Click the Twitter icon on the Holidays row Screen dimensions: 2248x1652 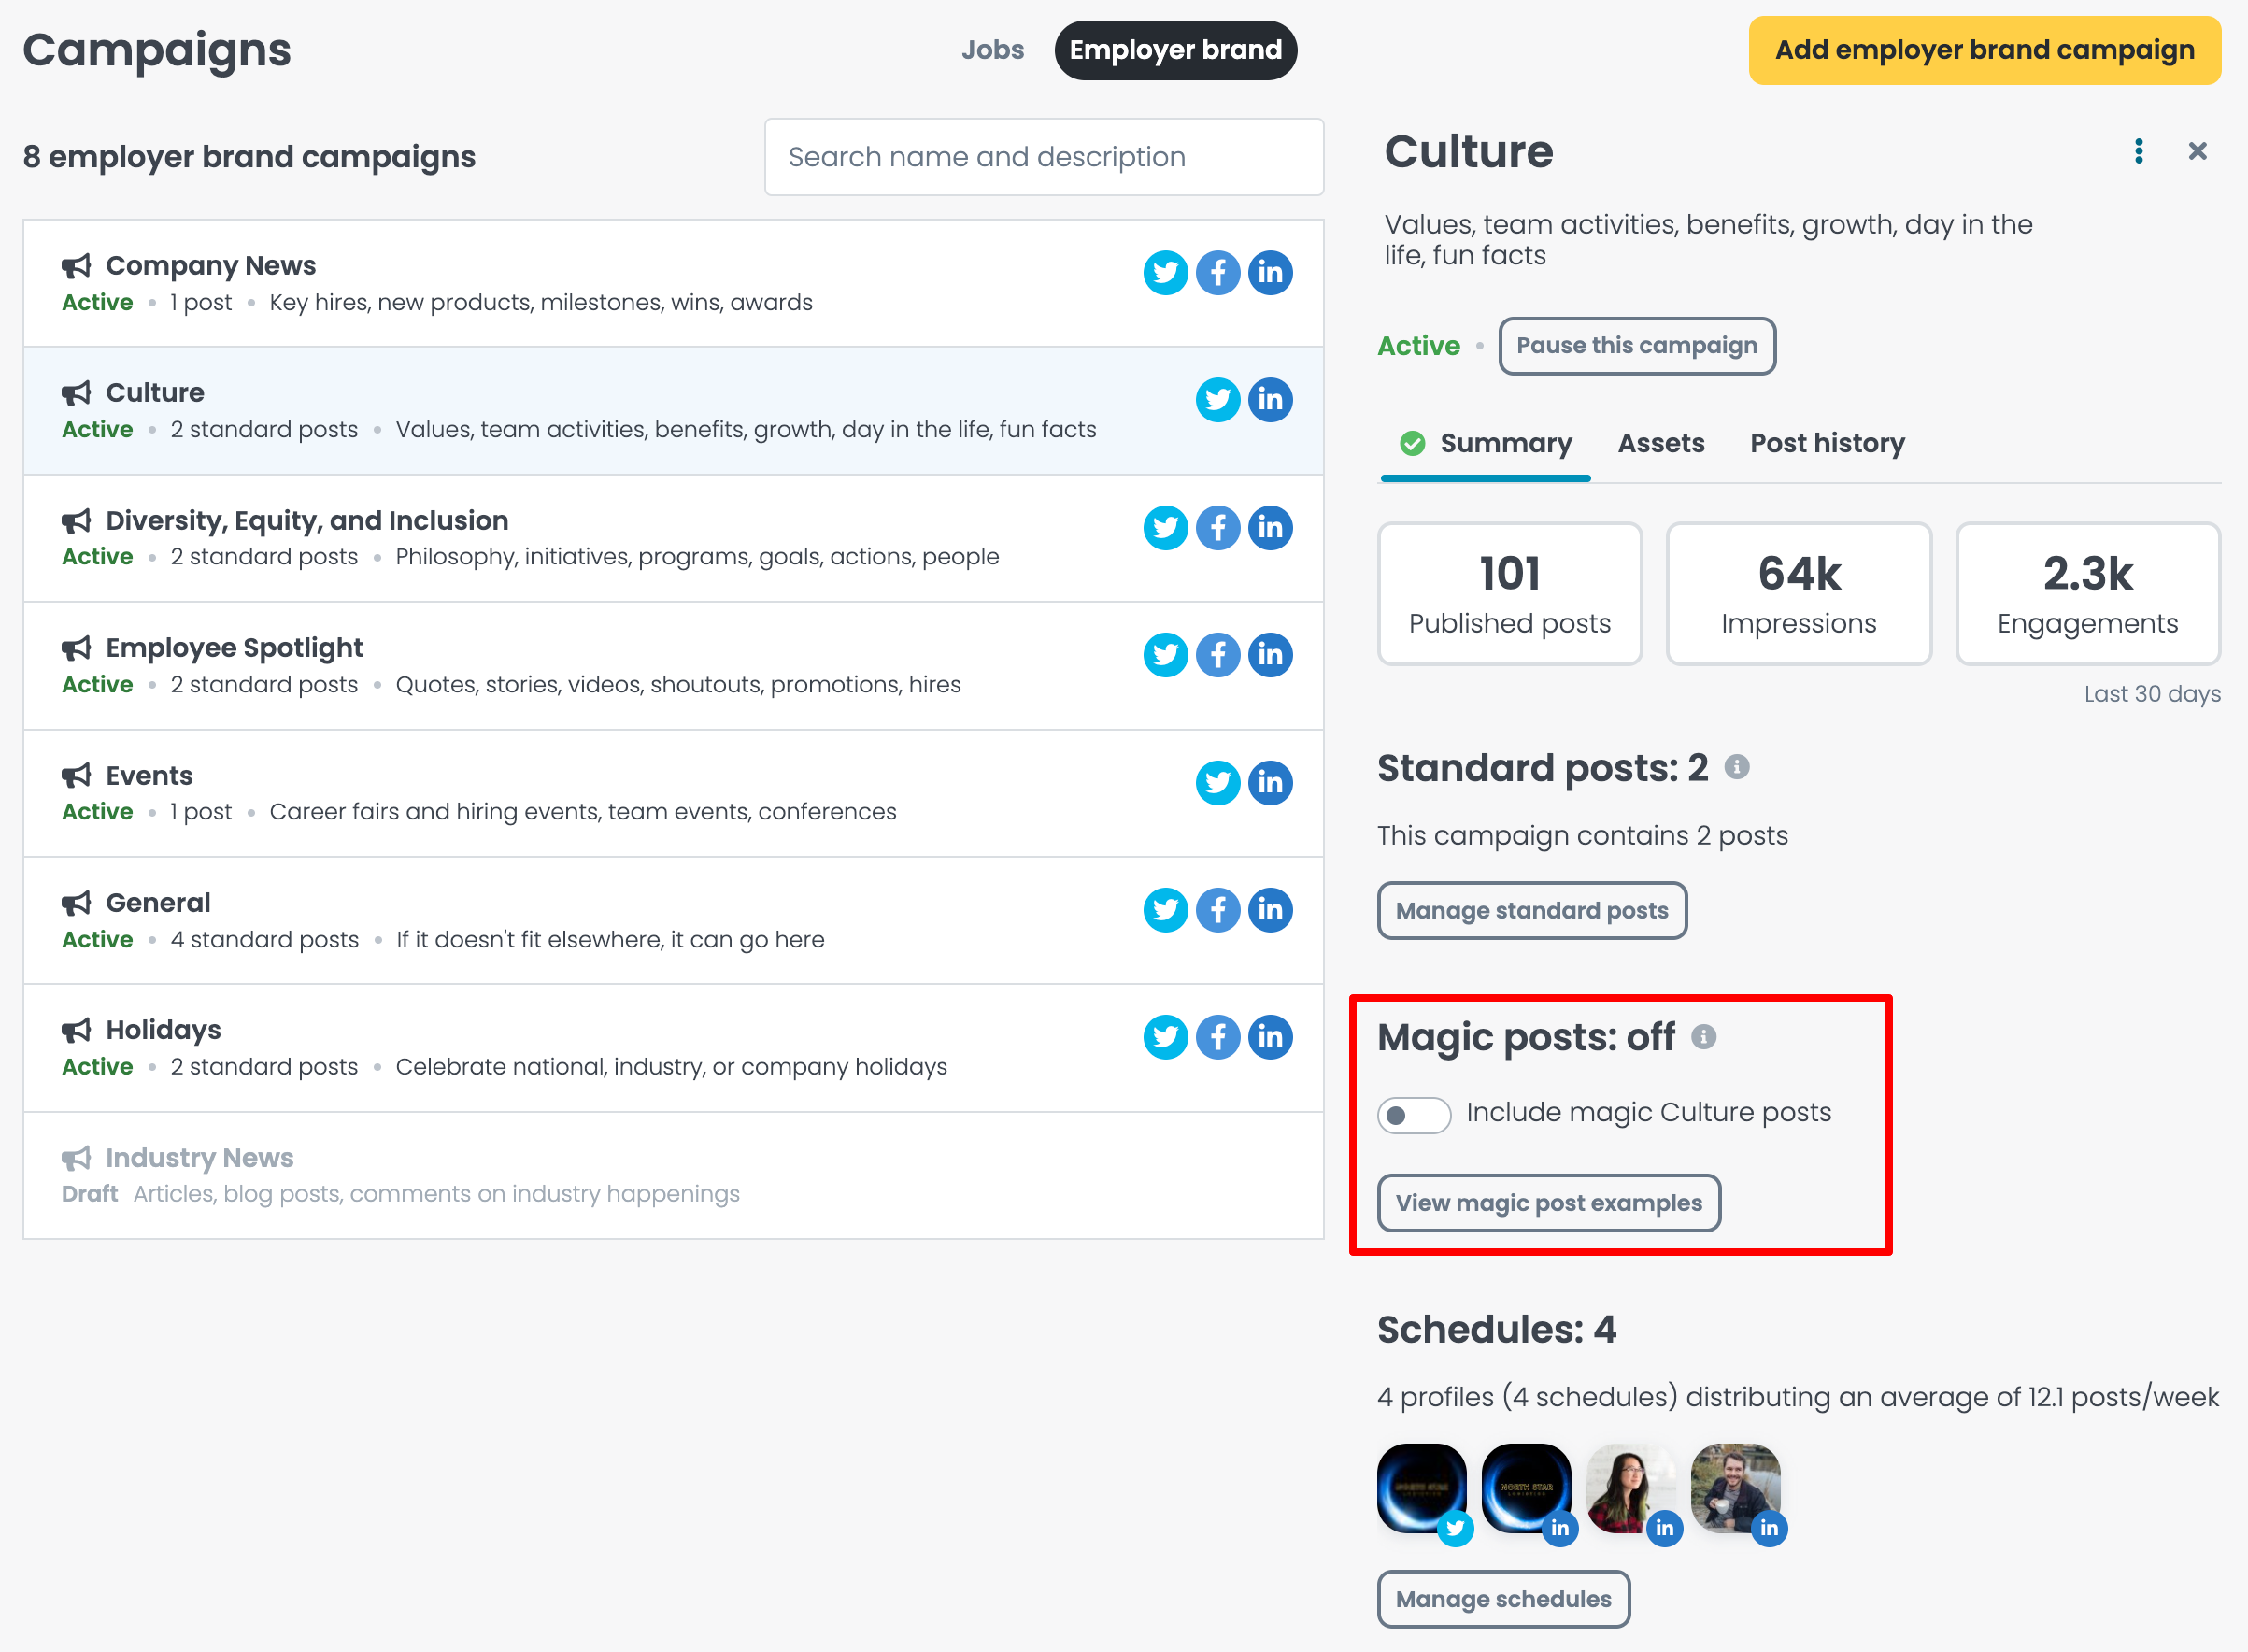pyautogui.click(x=1166, y=1037)
